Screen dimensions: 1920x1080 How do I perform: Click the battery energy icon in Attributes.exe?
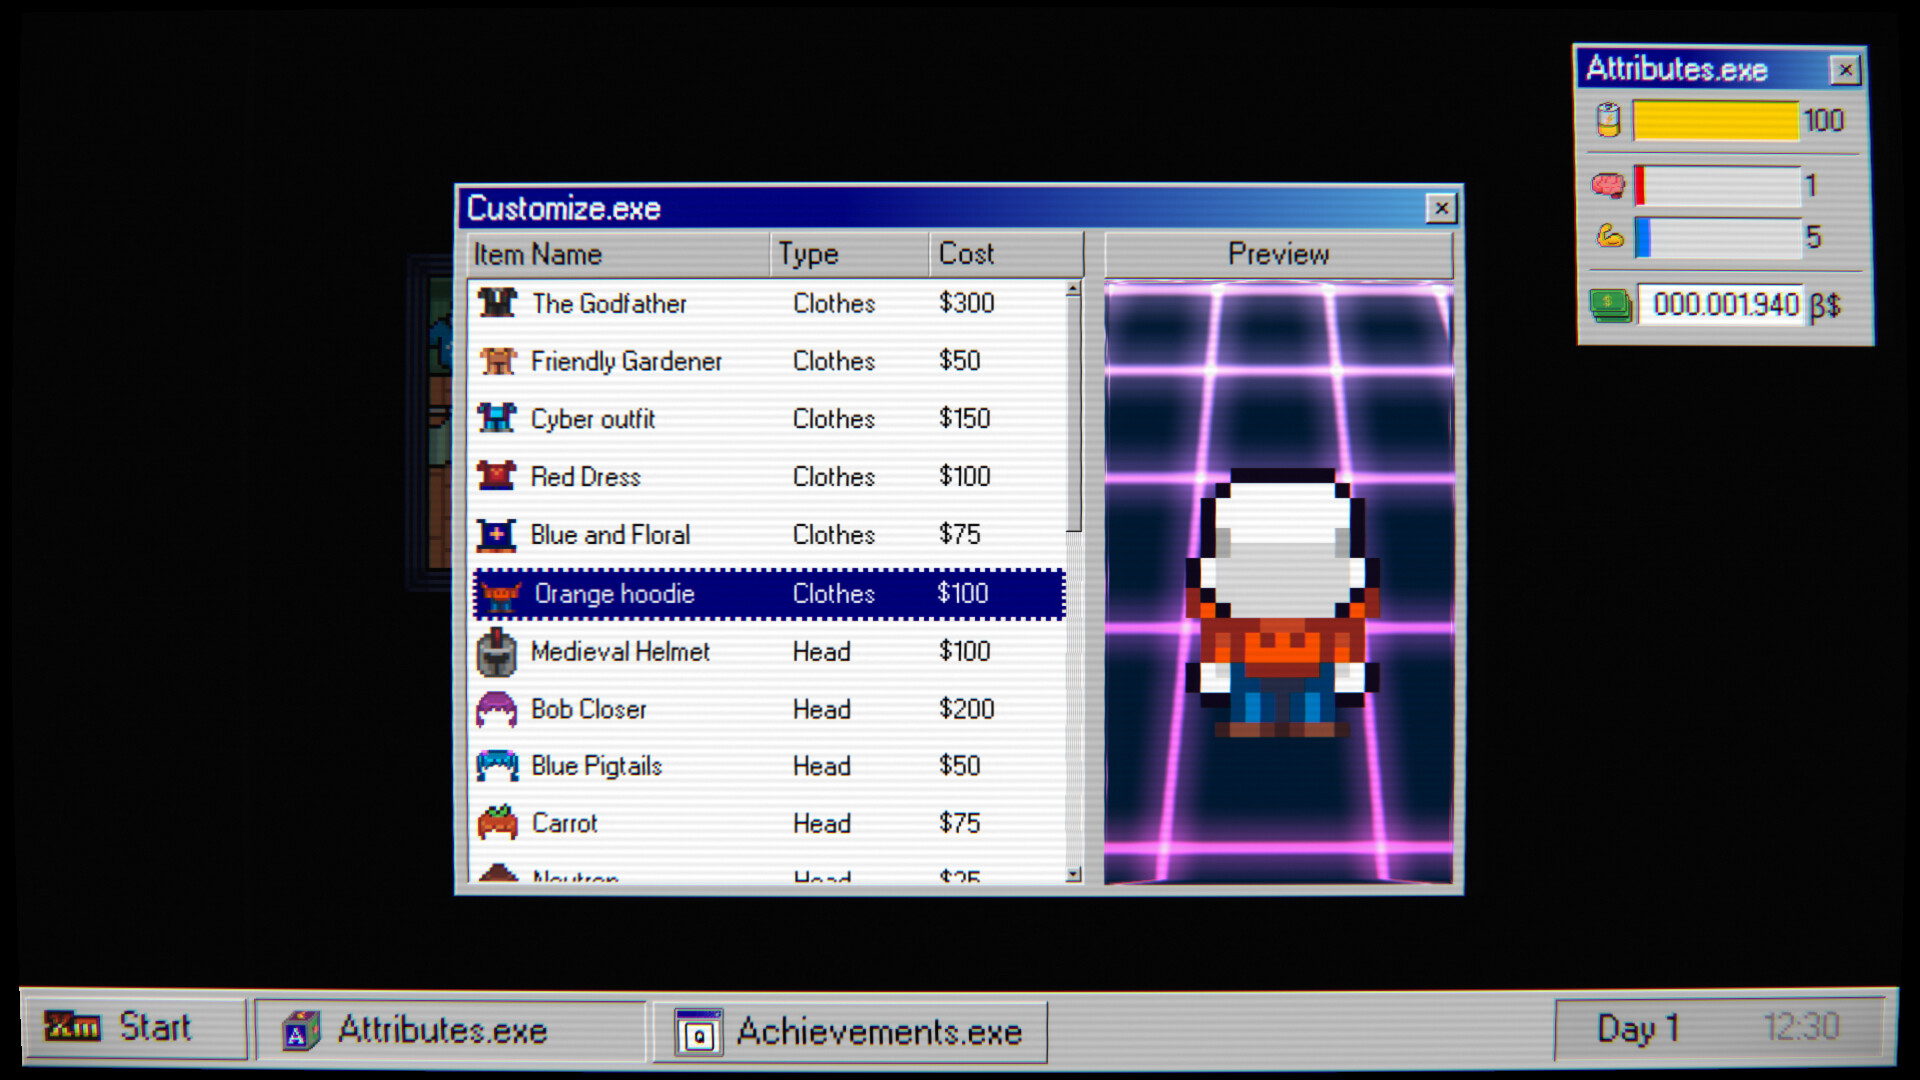click(x=1609, y=119)
